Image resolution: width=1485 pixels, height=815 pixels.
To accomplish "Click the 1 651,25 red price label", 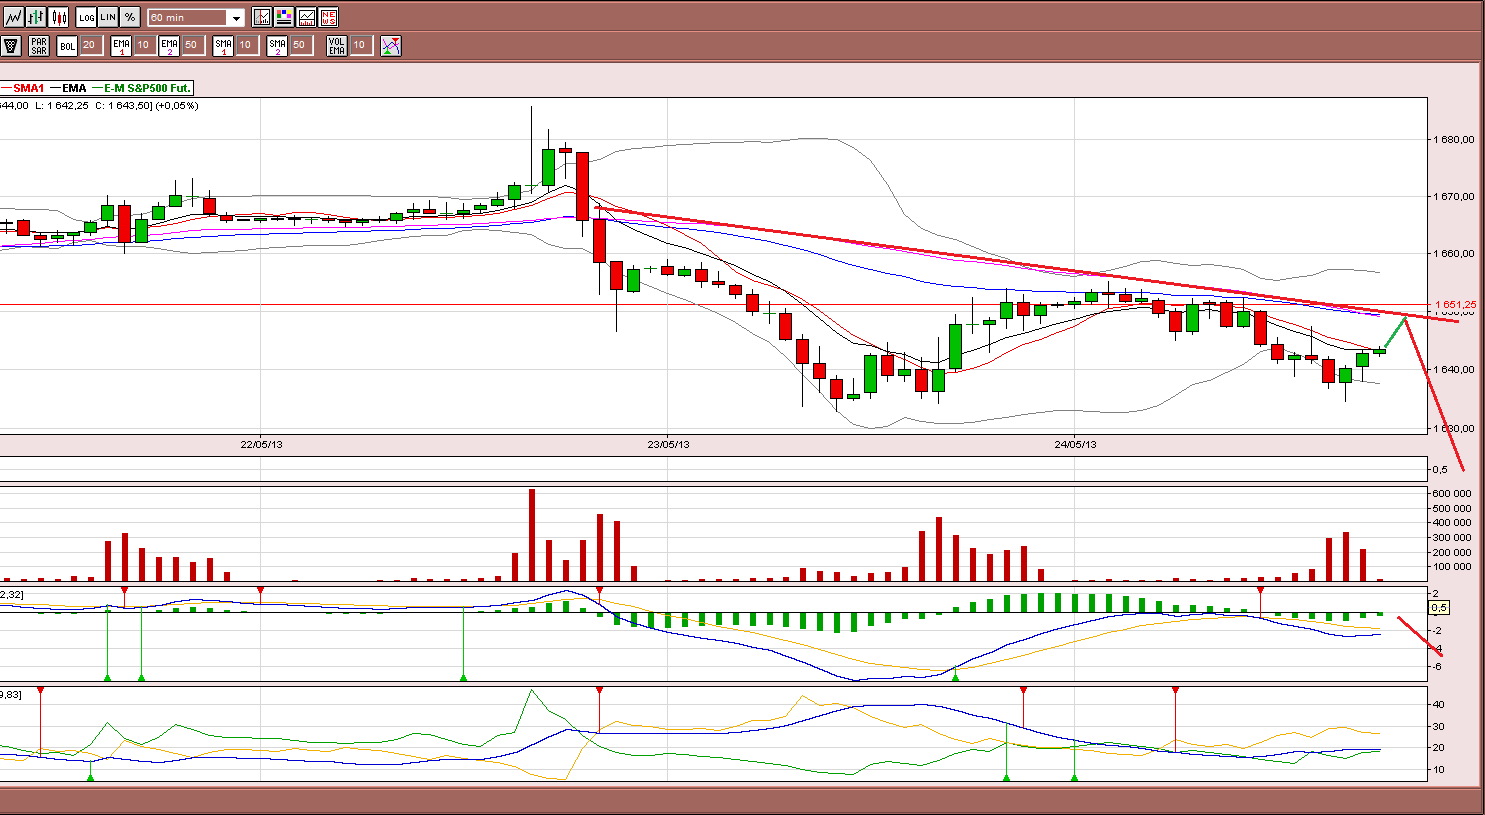I will [x=1455, y=304].
